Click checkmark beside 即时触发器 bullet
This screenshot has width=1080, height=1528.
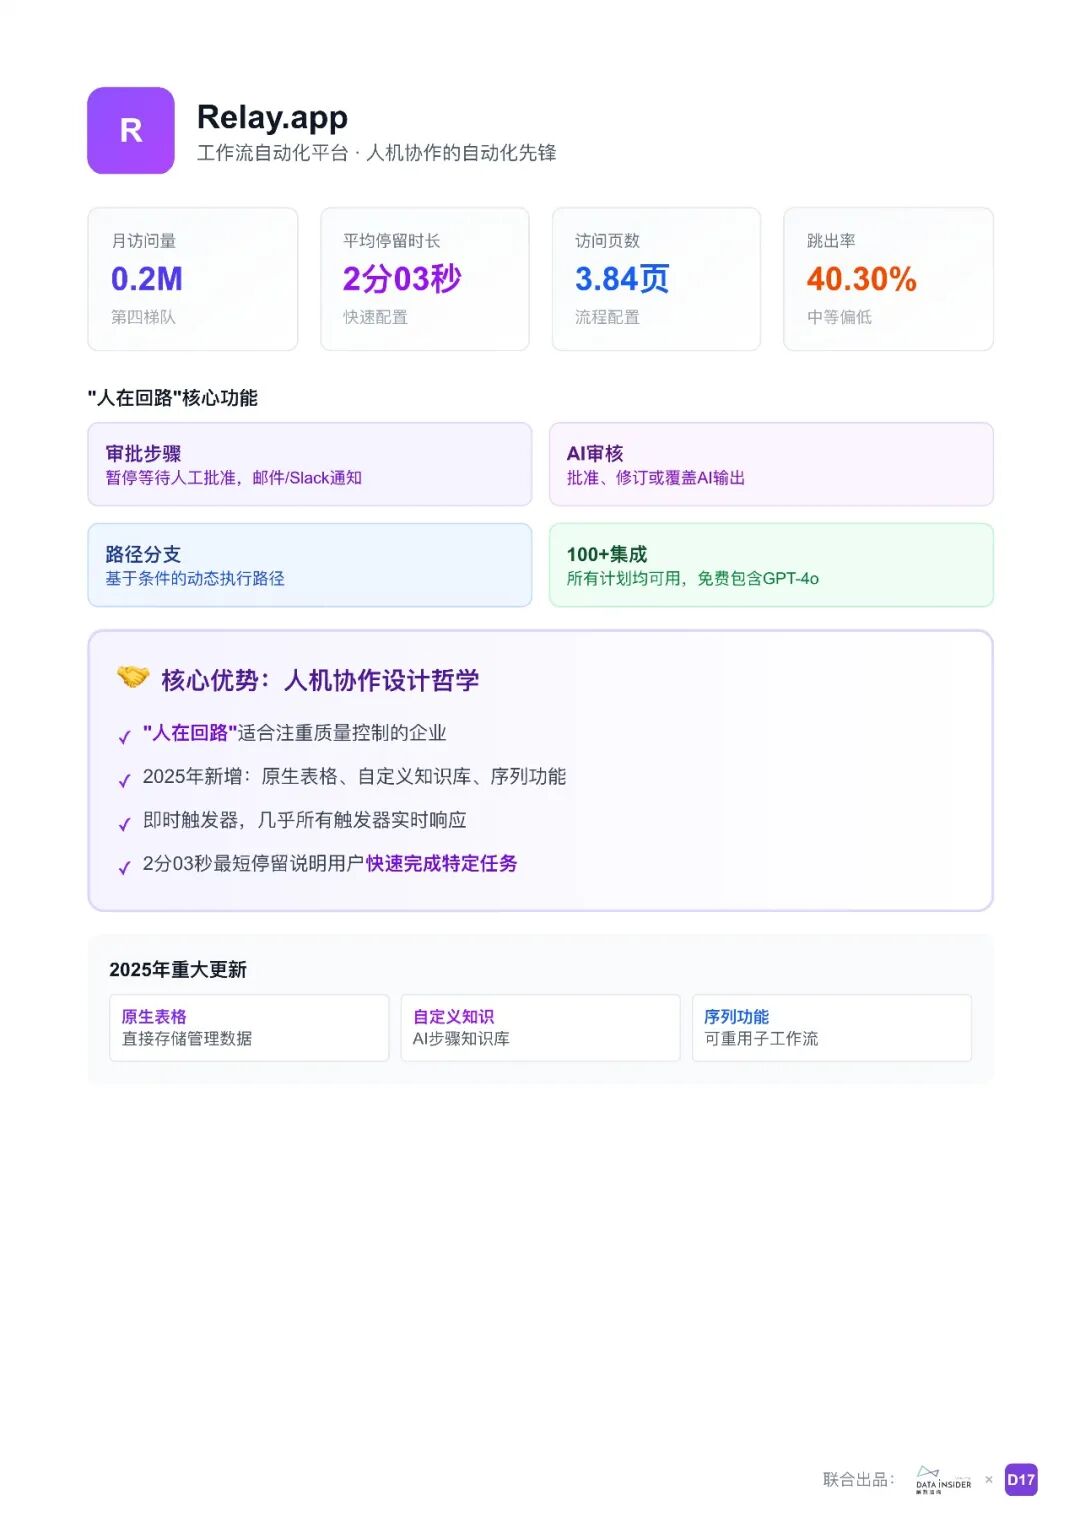[125, 824]
